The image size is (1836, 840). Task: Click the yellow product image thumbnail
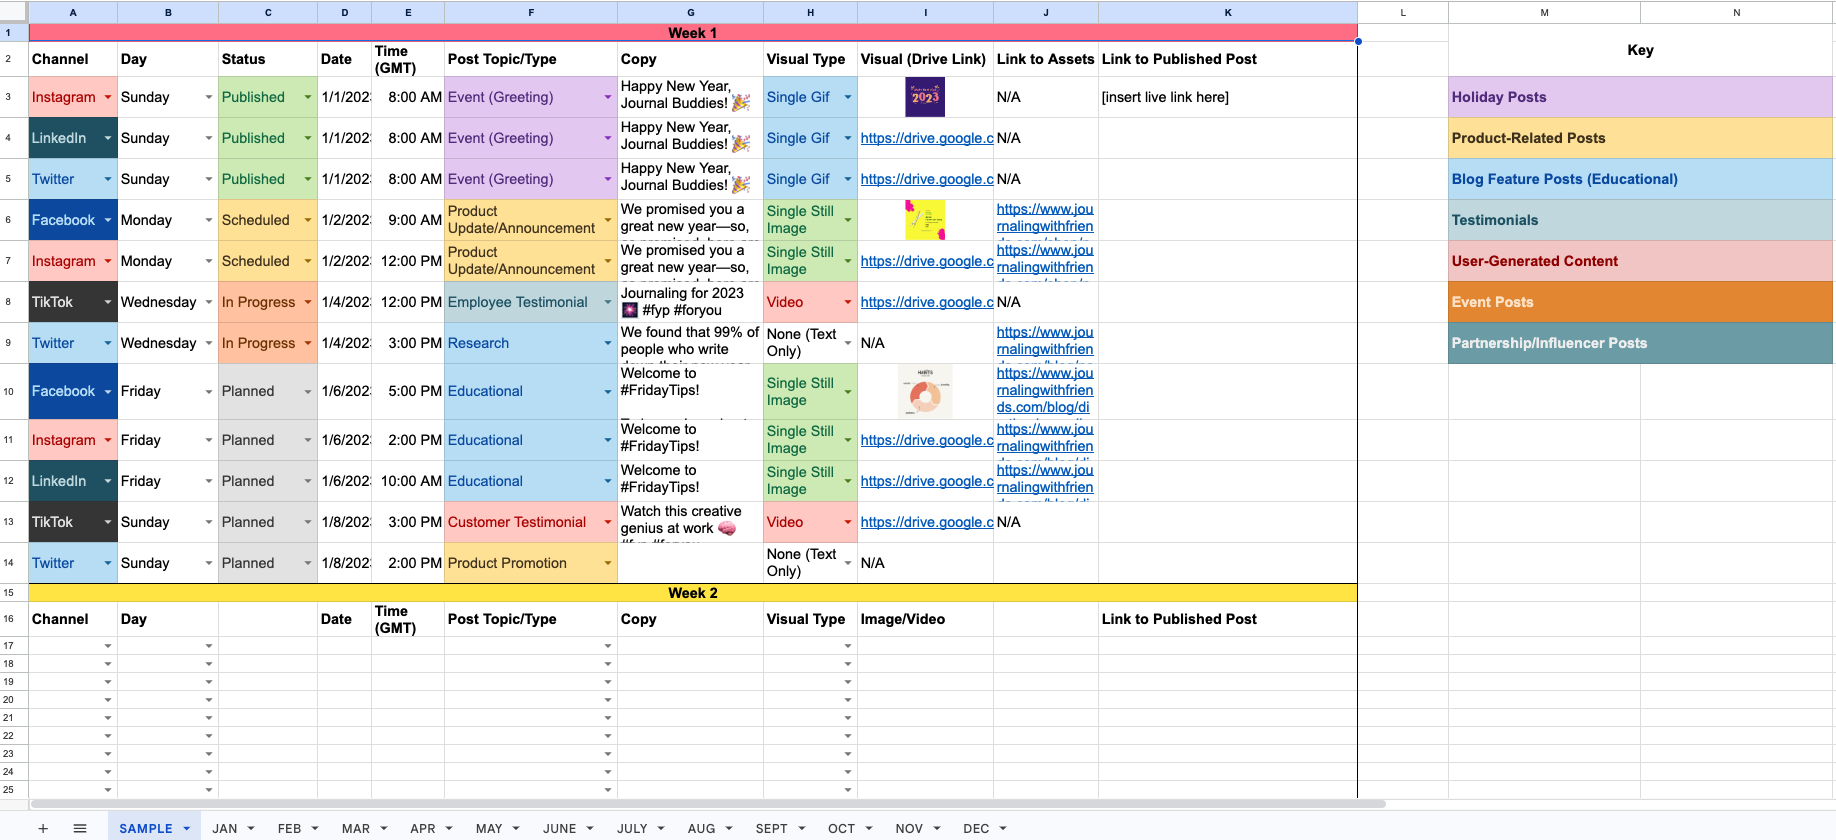coord(925,220)
